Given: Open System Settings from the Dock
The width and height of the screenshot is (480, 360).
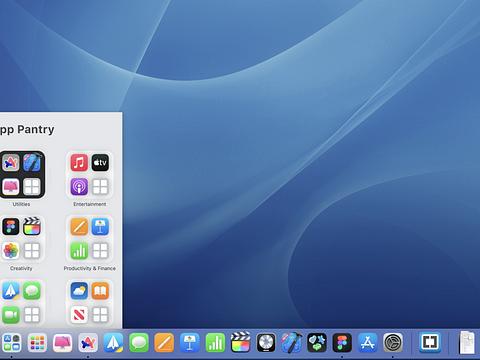Looking at the screenshot, I should (393, 342).
